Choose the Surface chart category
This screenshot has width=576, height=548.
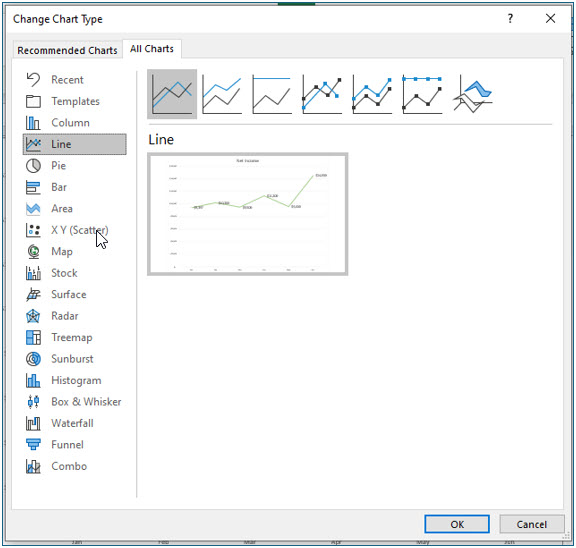point(75,295)
